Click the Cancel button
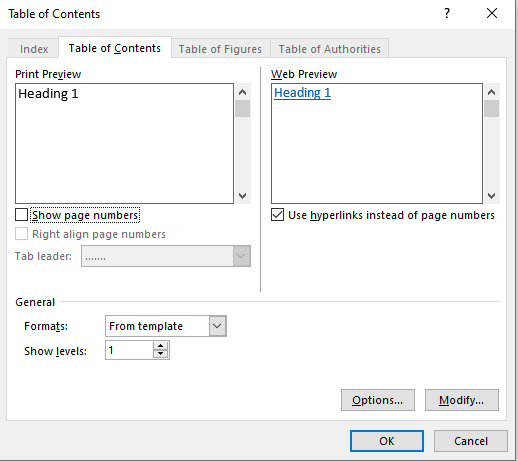The width and height of the screenshot is (518, 461). click(x=471, y=441)
